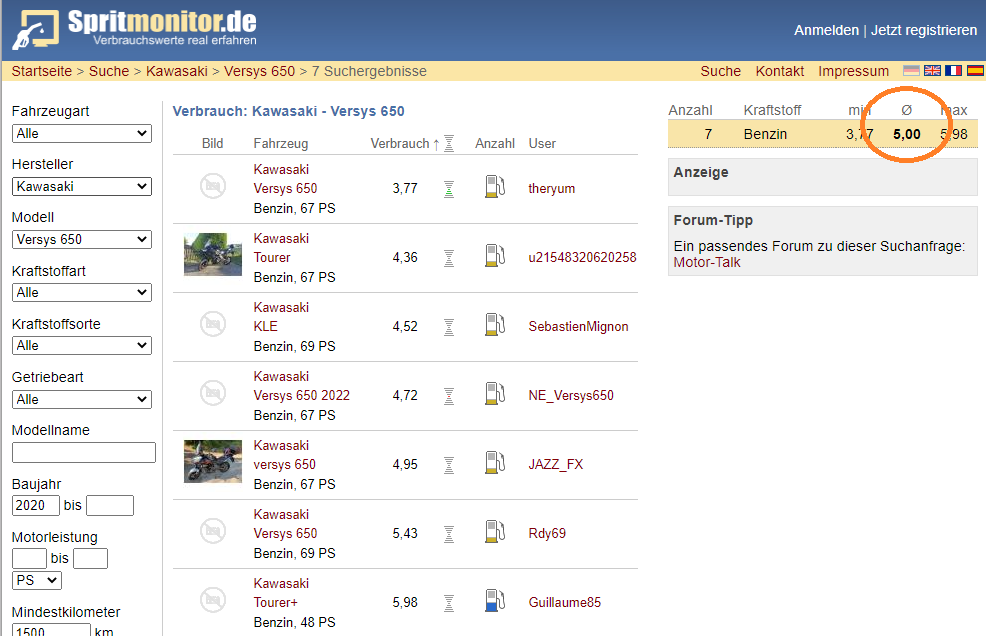Viewport: 986px width, 636px height.
Task: Click the Motorleistung minimum field
Action: [x=30, y=558]
